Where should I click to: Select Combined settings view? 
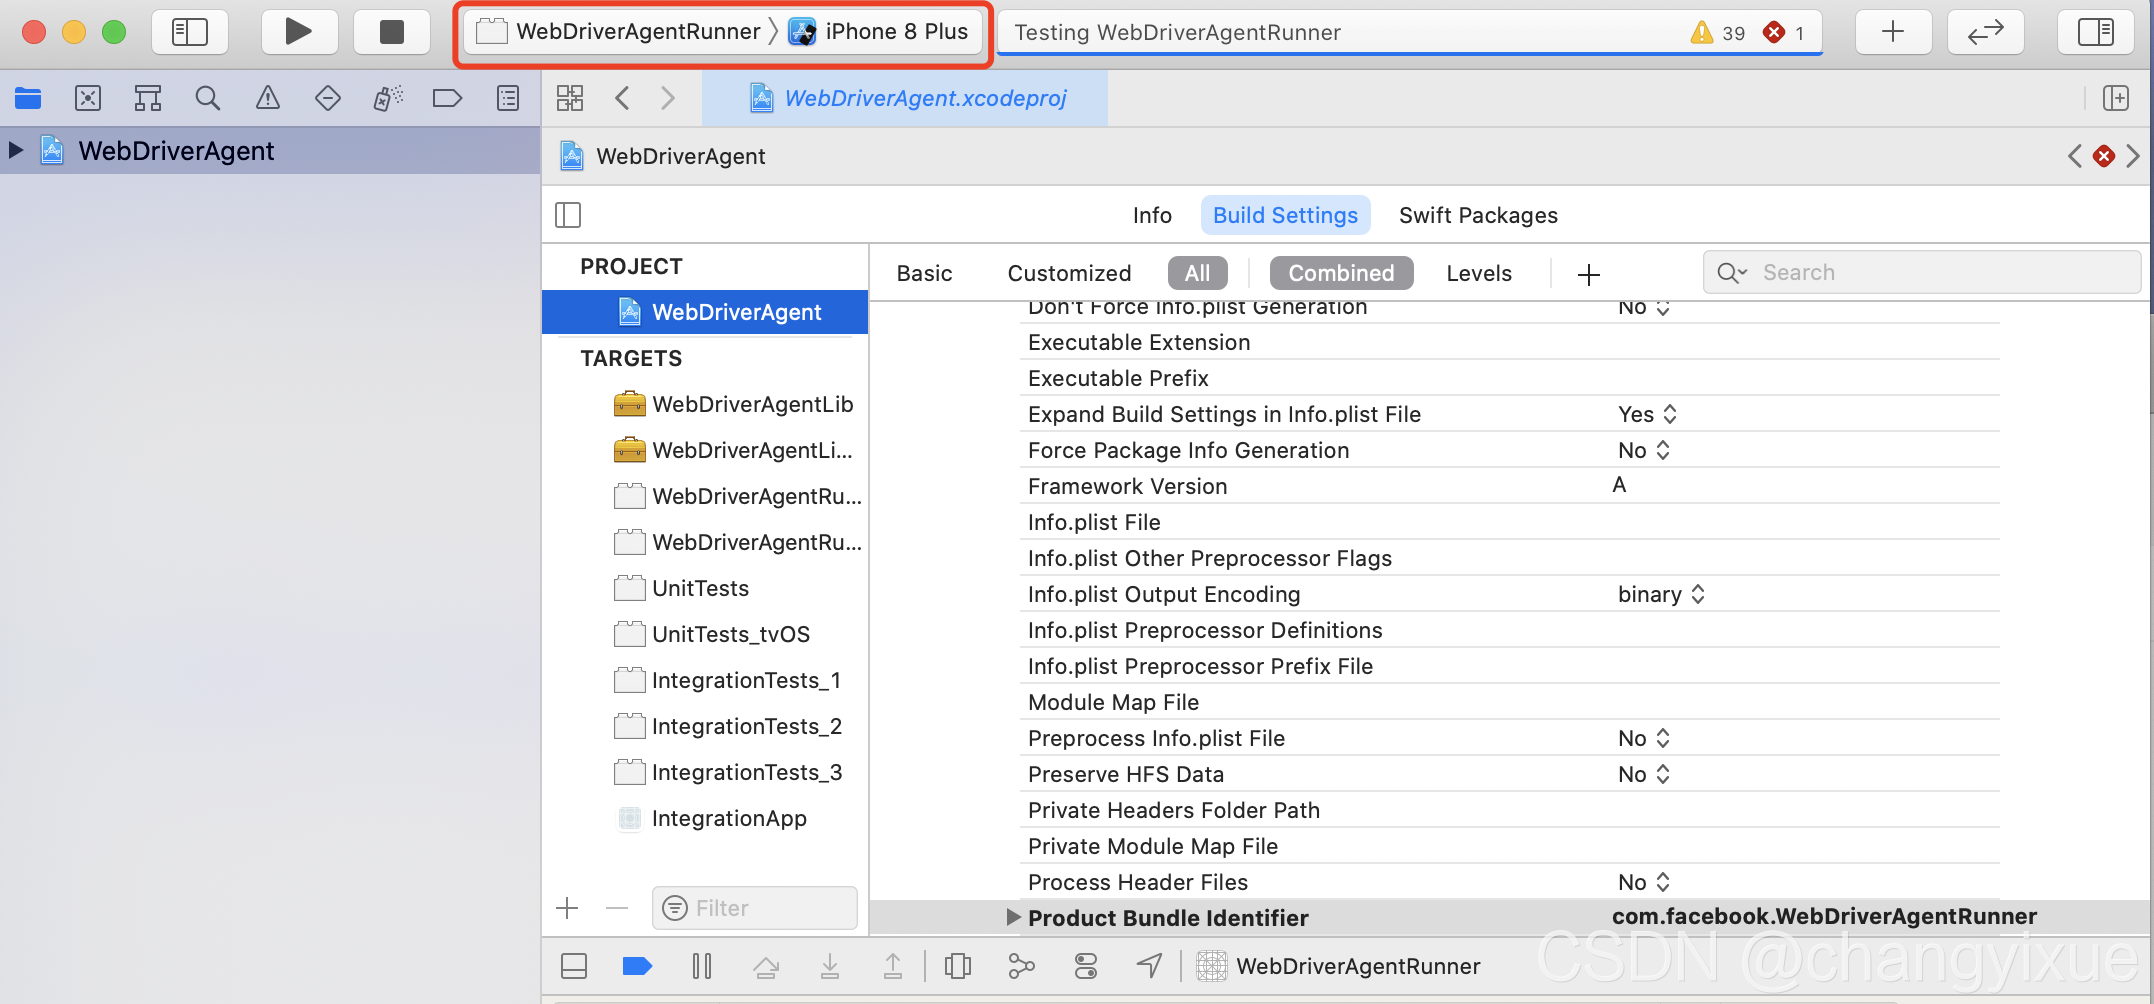pos(1341,273)
